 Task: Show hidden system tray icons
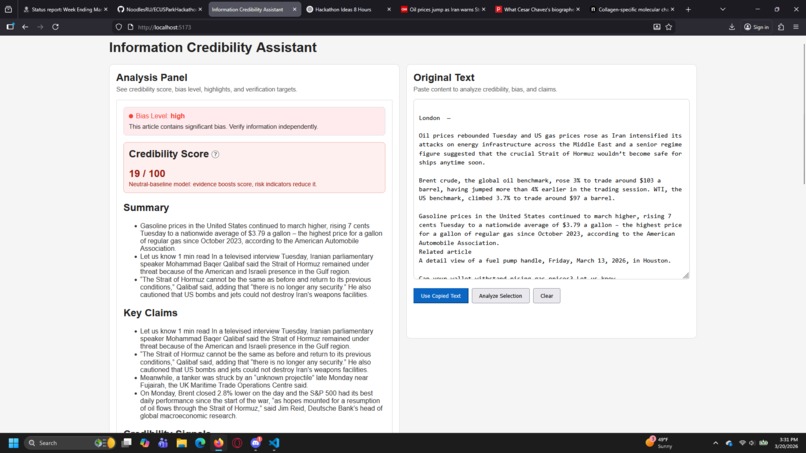point(716,443)
